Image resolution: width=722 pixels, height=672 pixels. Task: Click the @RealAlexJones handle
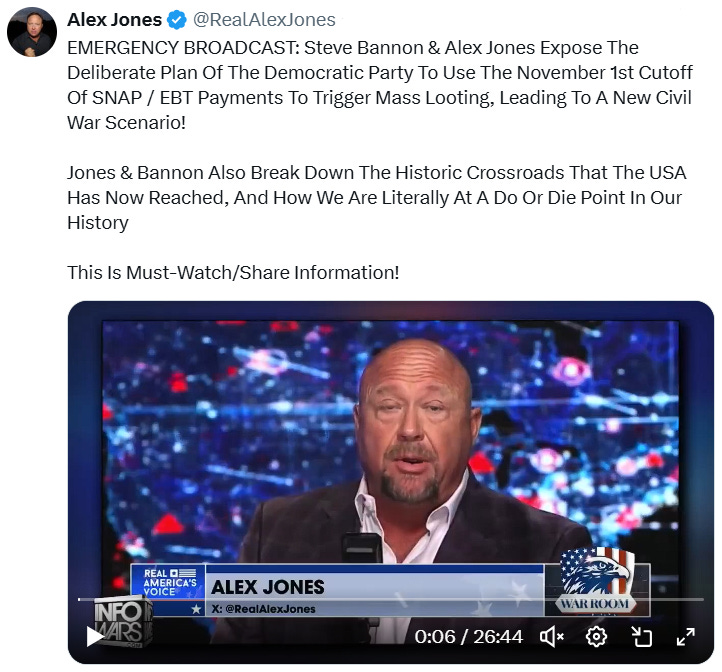264,20
